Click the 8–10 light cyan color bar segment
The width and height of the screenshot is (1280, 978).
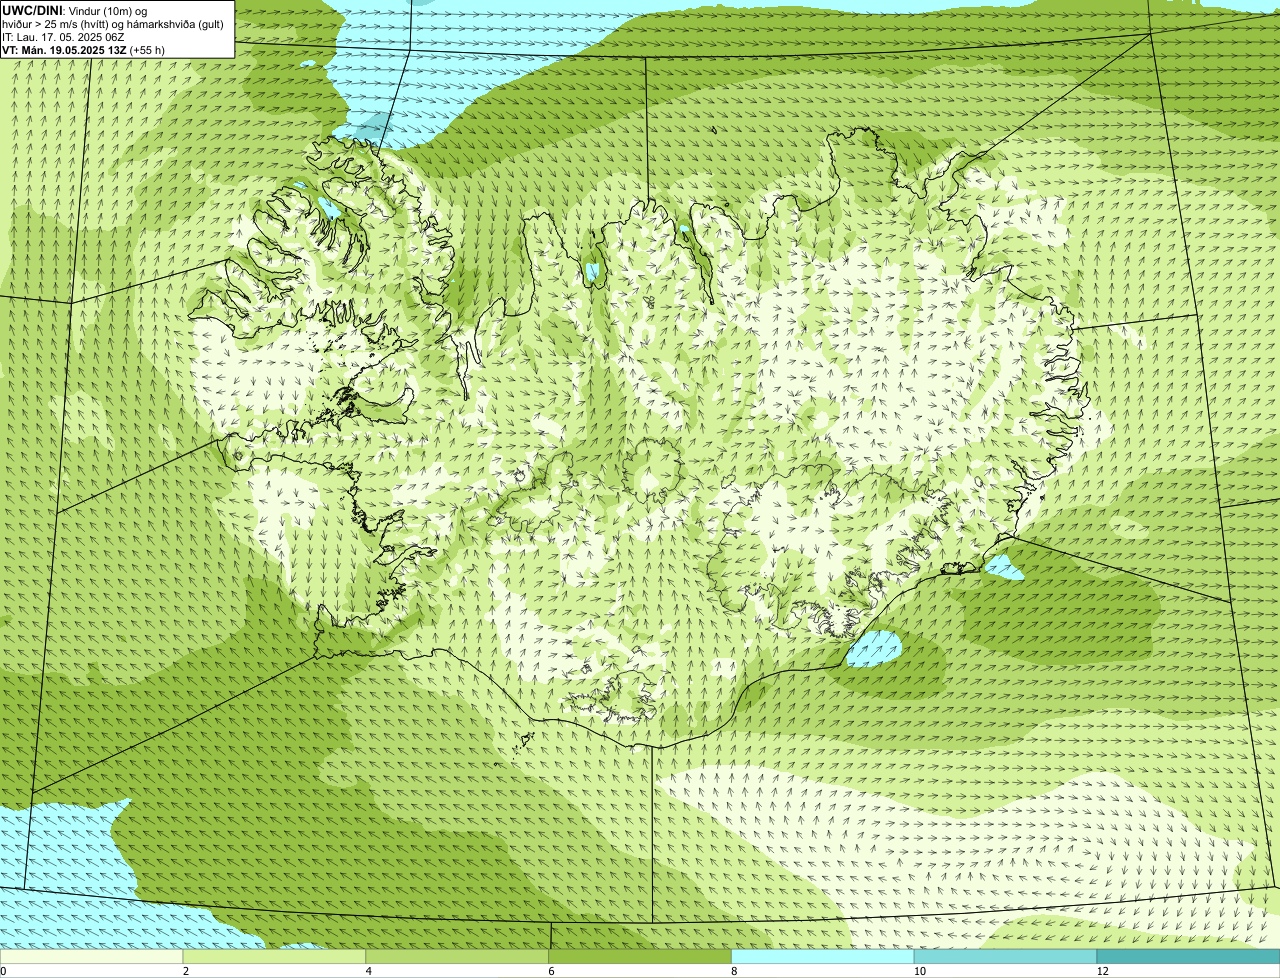pos(824,957)
